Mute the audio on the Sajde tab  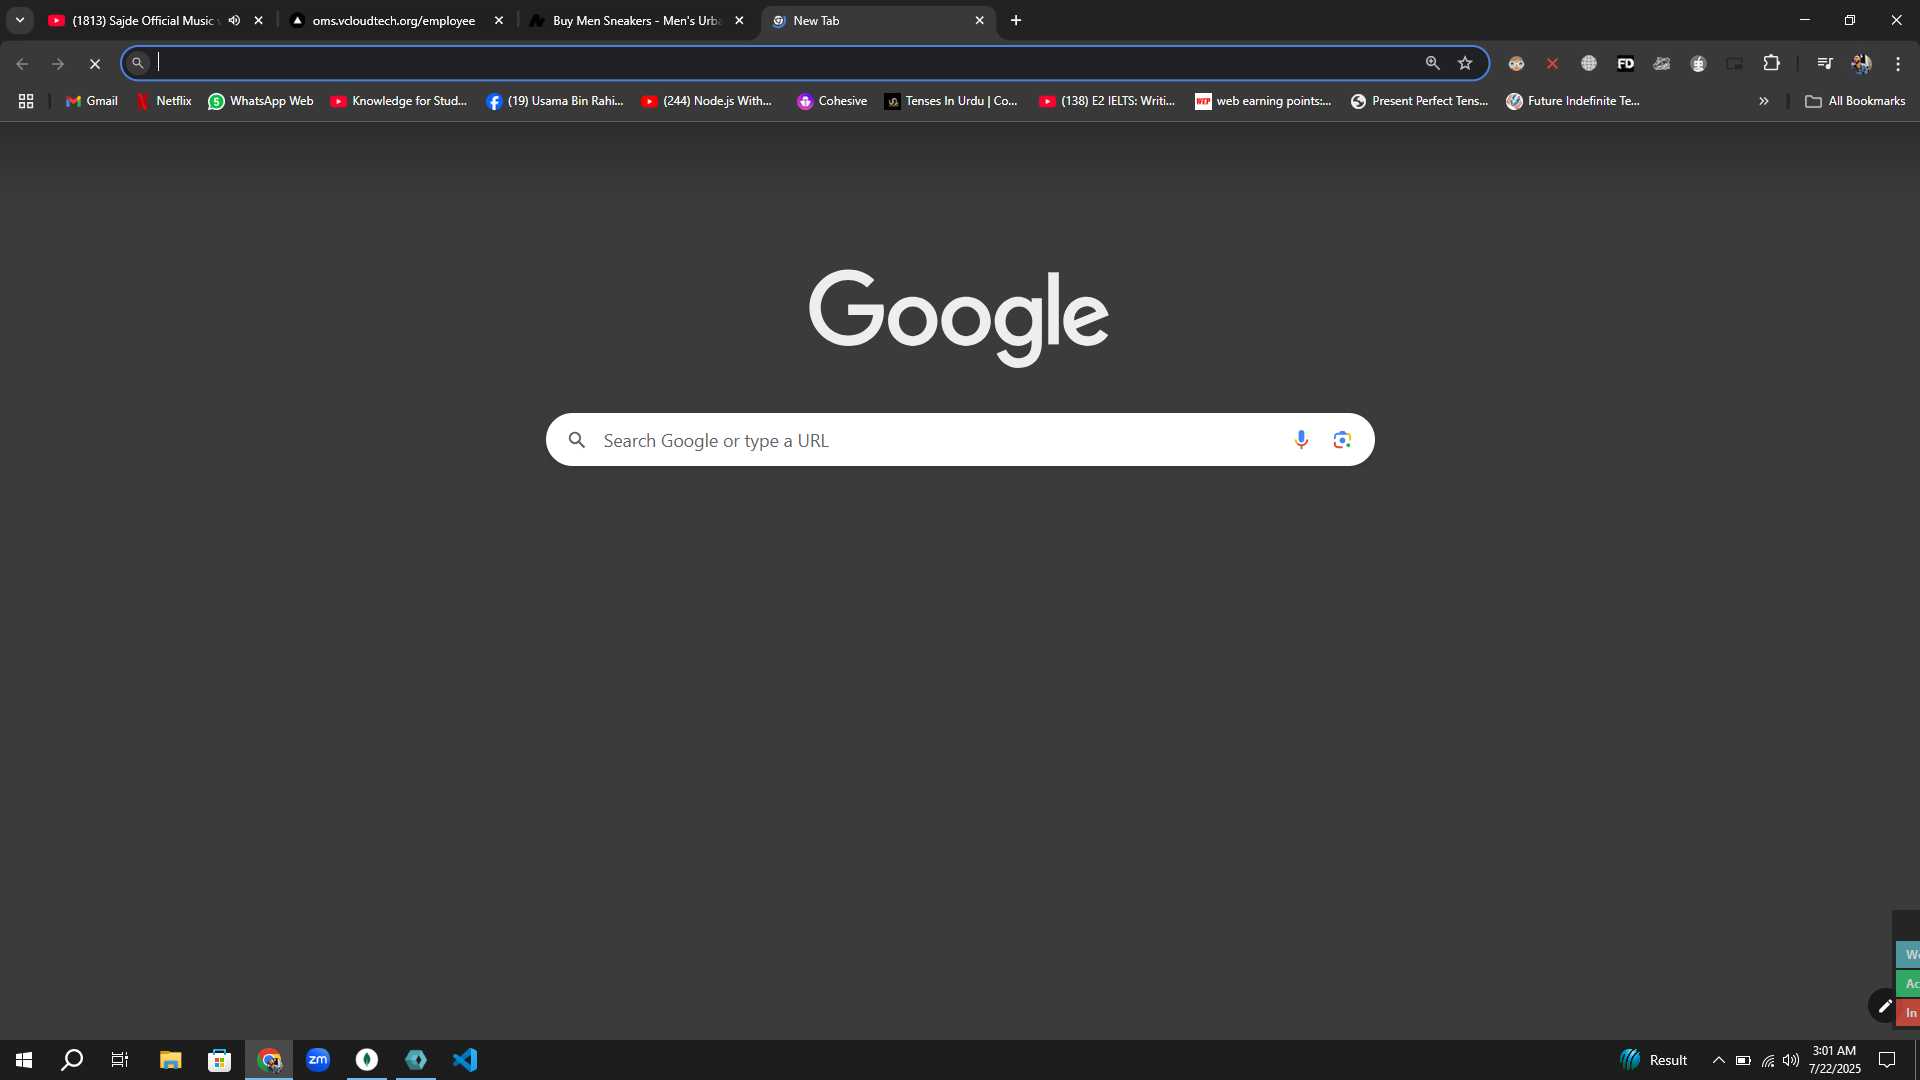coord(234,20)
